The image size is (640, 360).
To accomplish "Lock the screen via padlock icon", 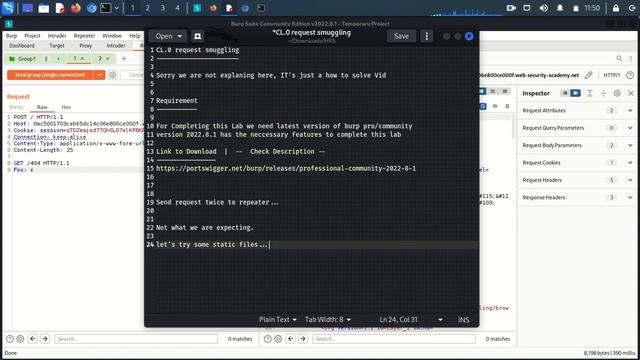I will 616,8.
